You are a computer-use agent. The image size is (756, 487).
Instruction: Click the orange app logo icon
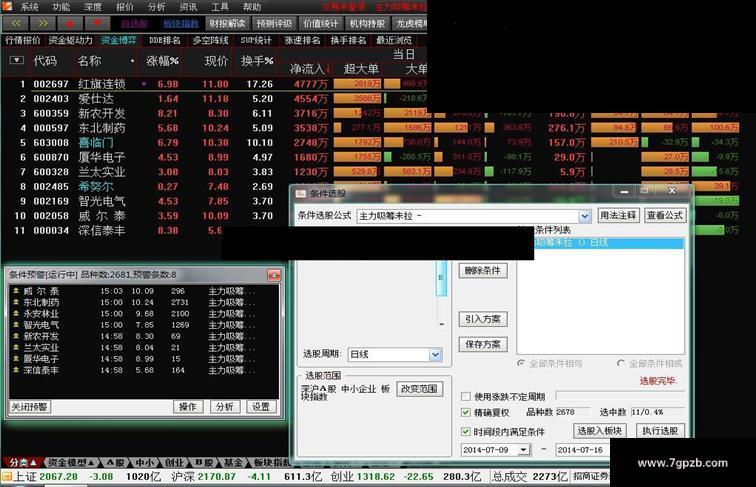click(x=7, y=6)
